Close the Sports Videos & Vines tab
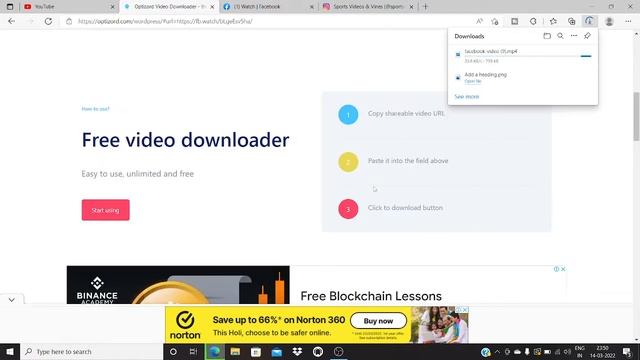Image resolution: width=640 pixels, height=360 pixels. (x=411, y=7)
